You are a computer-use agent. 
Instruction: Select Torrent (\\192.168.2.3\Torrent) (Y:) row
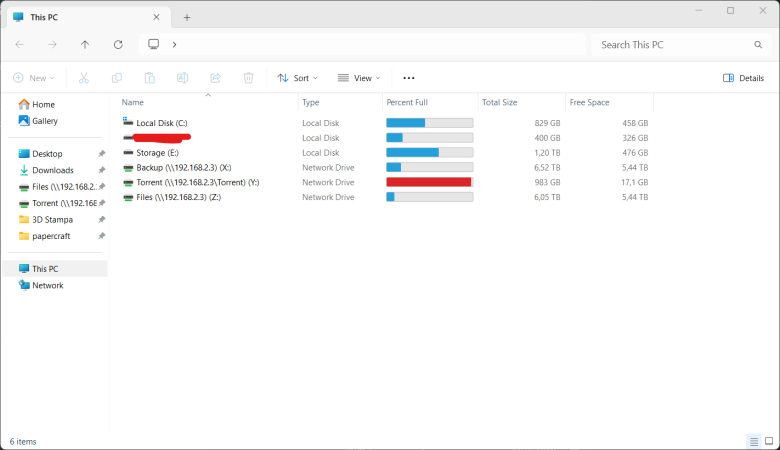197,182
